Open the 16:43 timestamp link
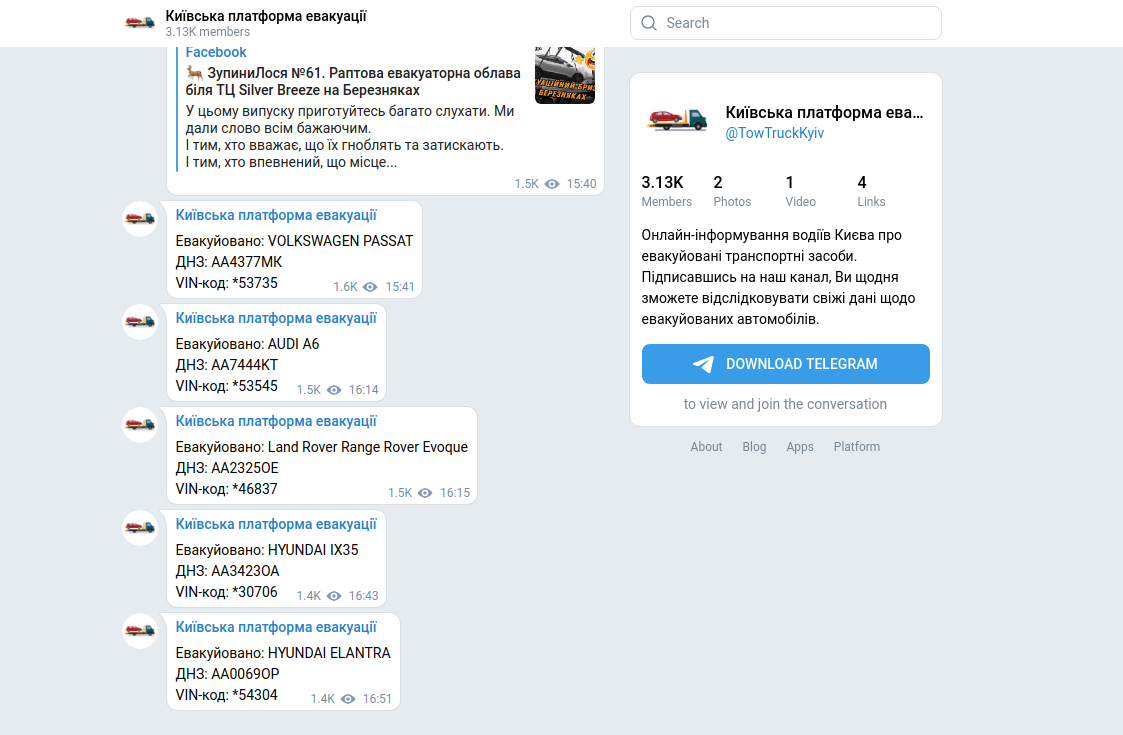 click(363, 597)
